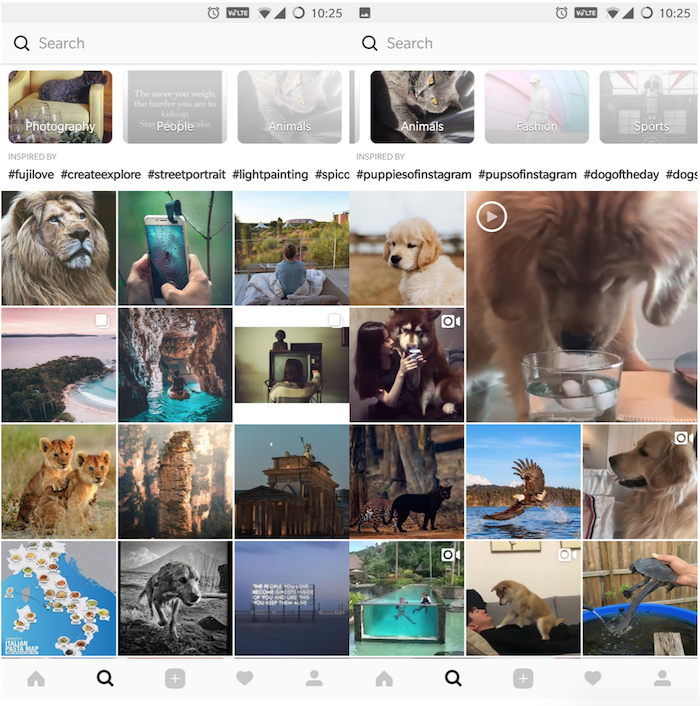Click the play icon on the dog video
The width and height of the screenshot is (700, 706).
491,216
